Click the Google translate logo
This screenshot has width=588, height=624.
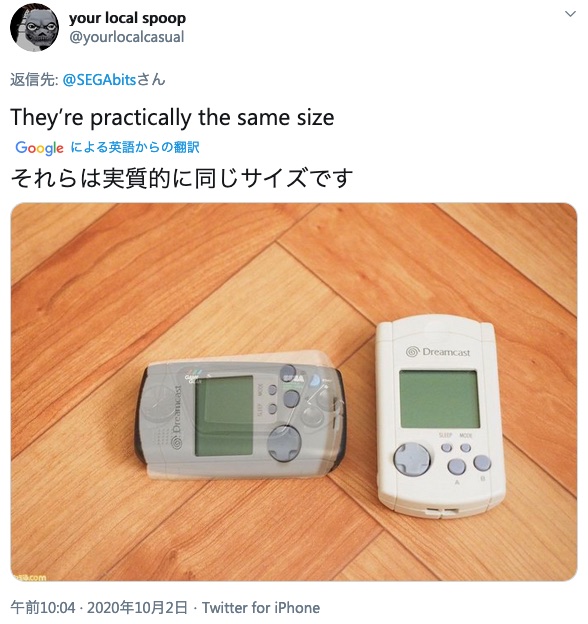(39, 148)
